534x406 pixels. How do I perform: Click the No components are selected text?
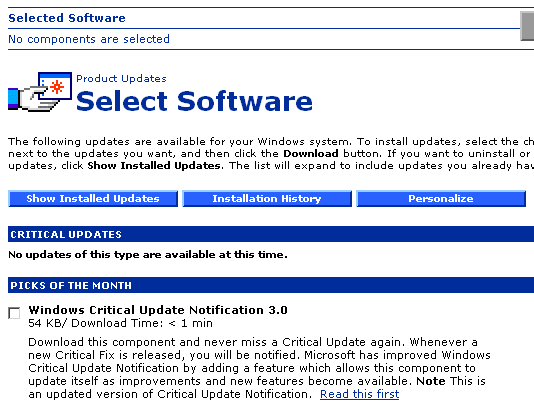pos(89,39)
